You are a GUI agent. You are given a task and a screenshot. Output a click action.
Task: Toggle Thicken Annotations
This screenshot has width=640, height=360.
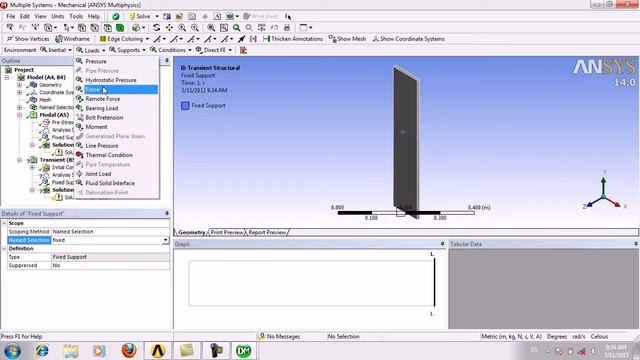coord(293,39)
